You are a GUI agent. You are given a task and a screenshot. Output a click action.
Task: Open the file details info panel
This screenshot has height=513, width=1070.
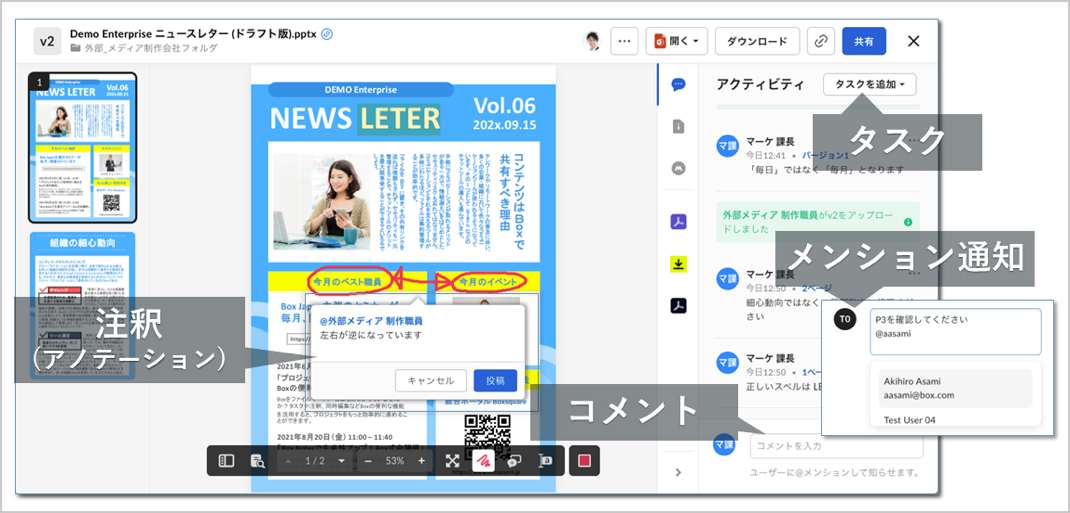coord(678,127)
